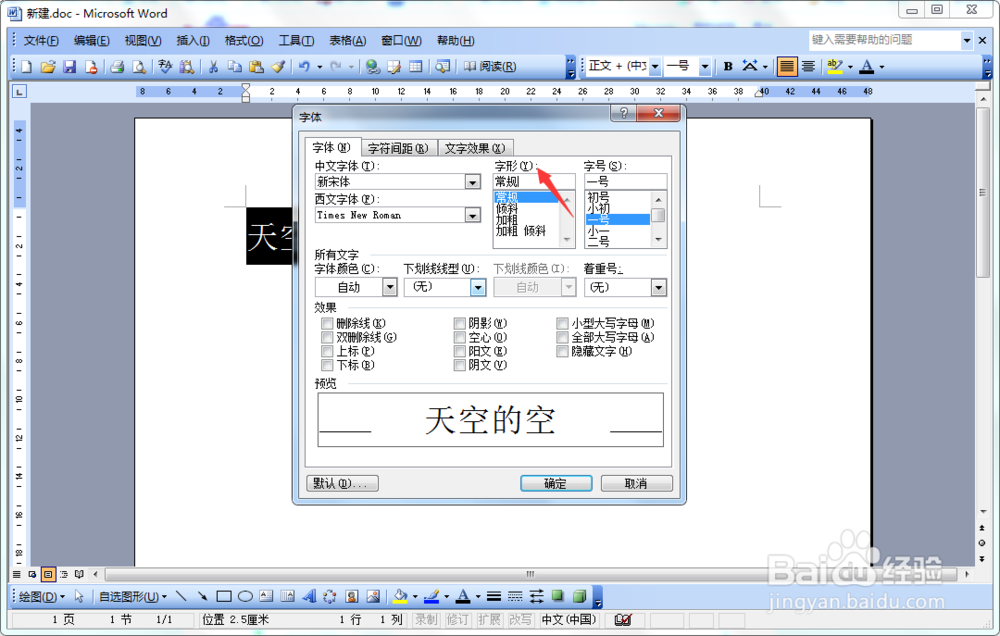The image size is (1000, 636).
Task: Open the 表格(A) menu
Action: tap(348, 41)
